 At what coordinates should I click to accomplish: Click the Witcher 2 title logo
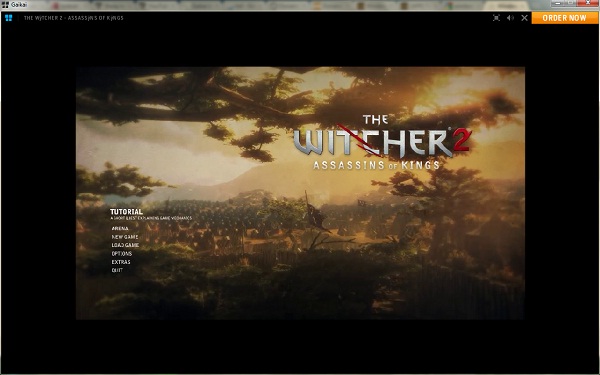(382, 142)
